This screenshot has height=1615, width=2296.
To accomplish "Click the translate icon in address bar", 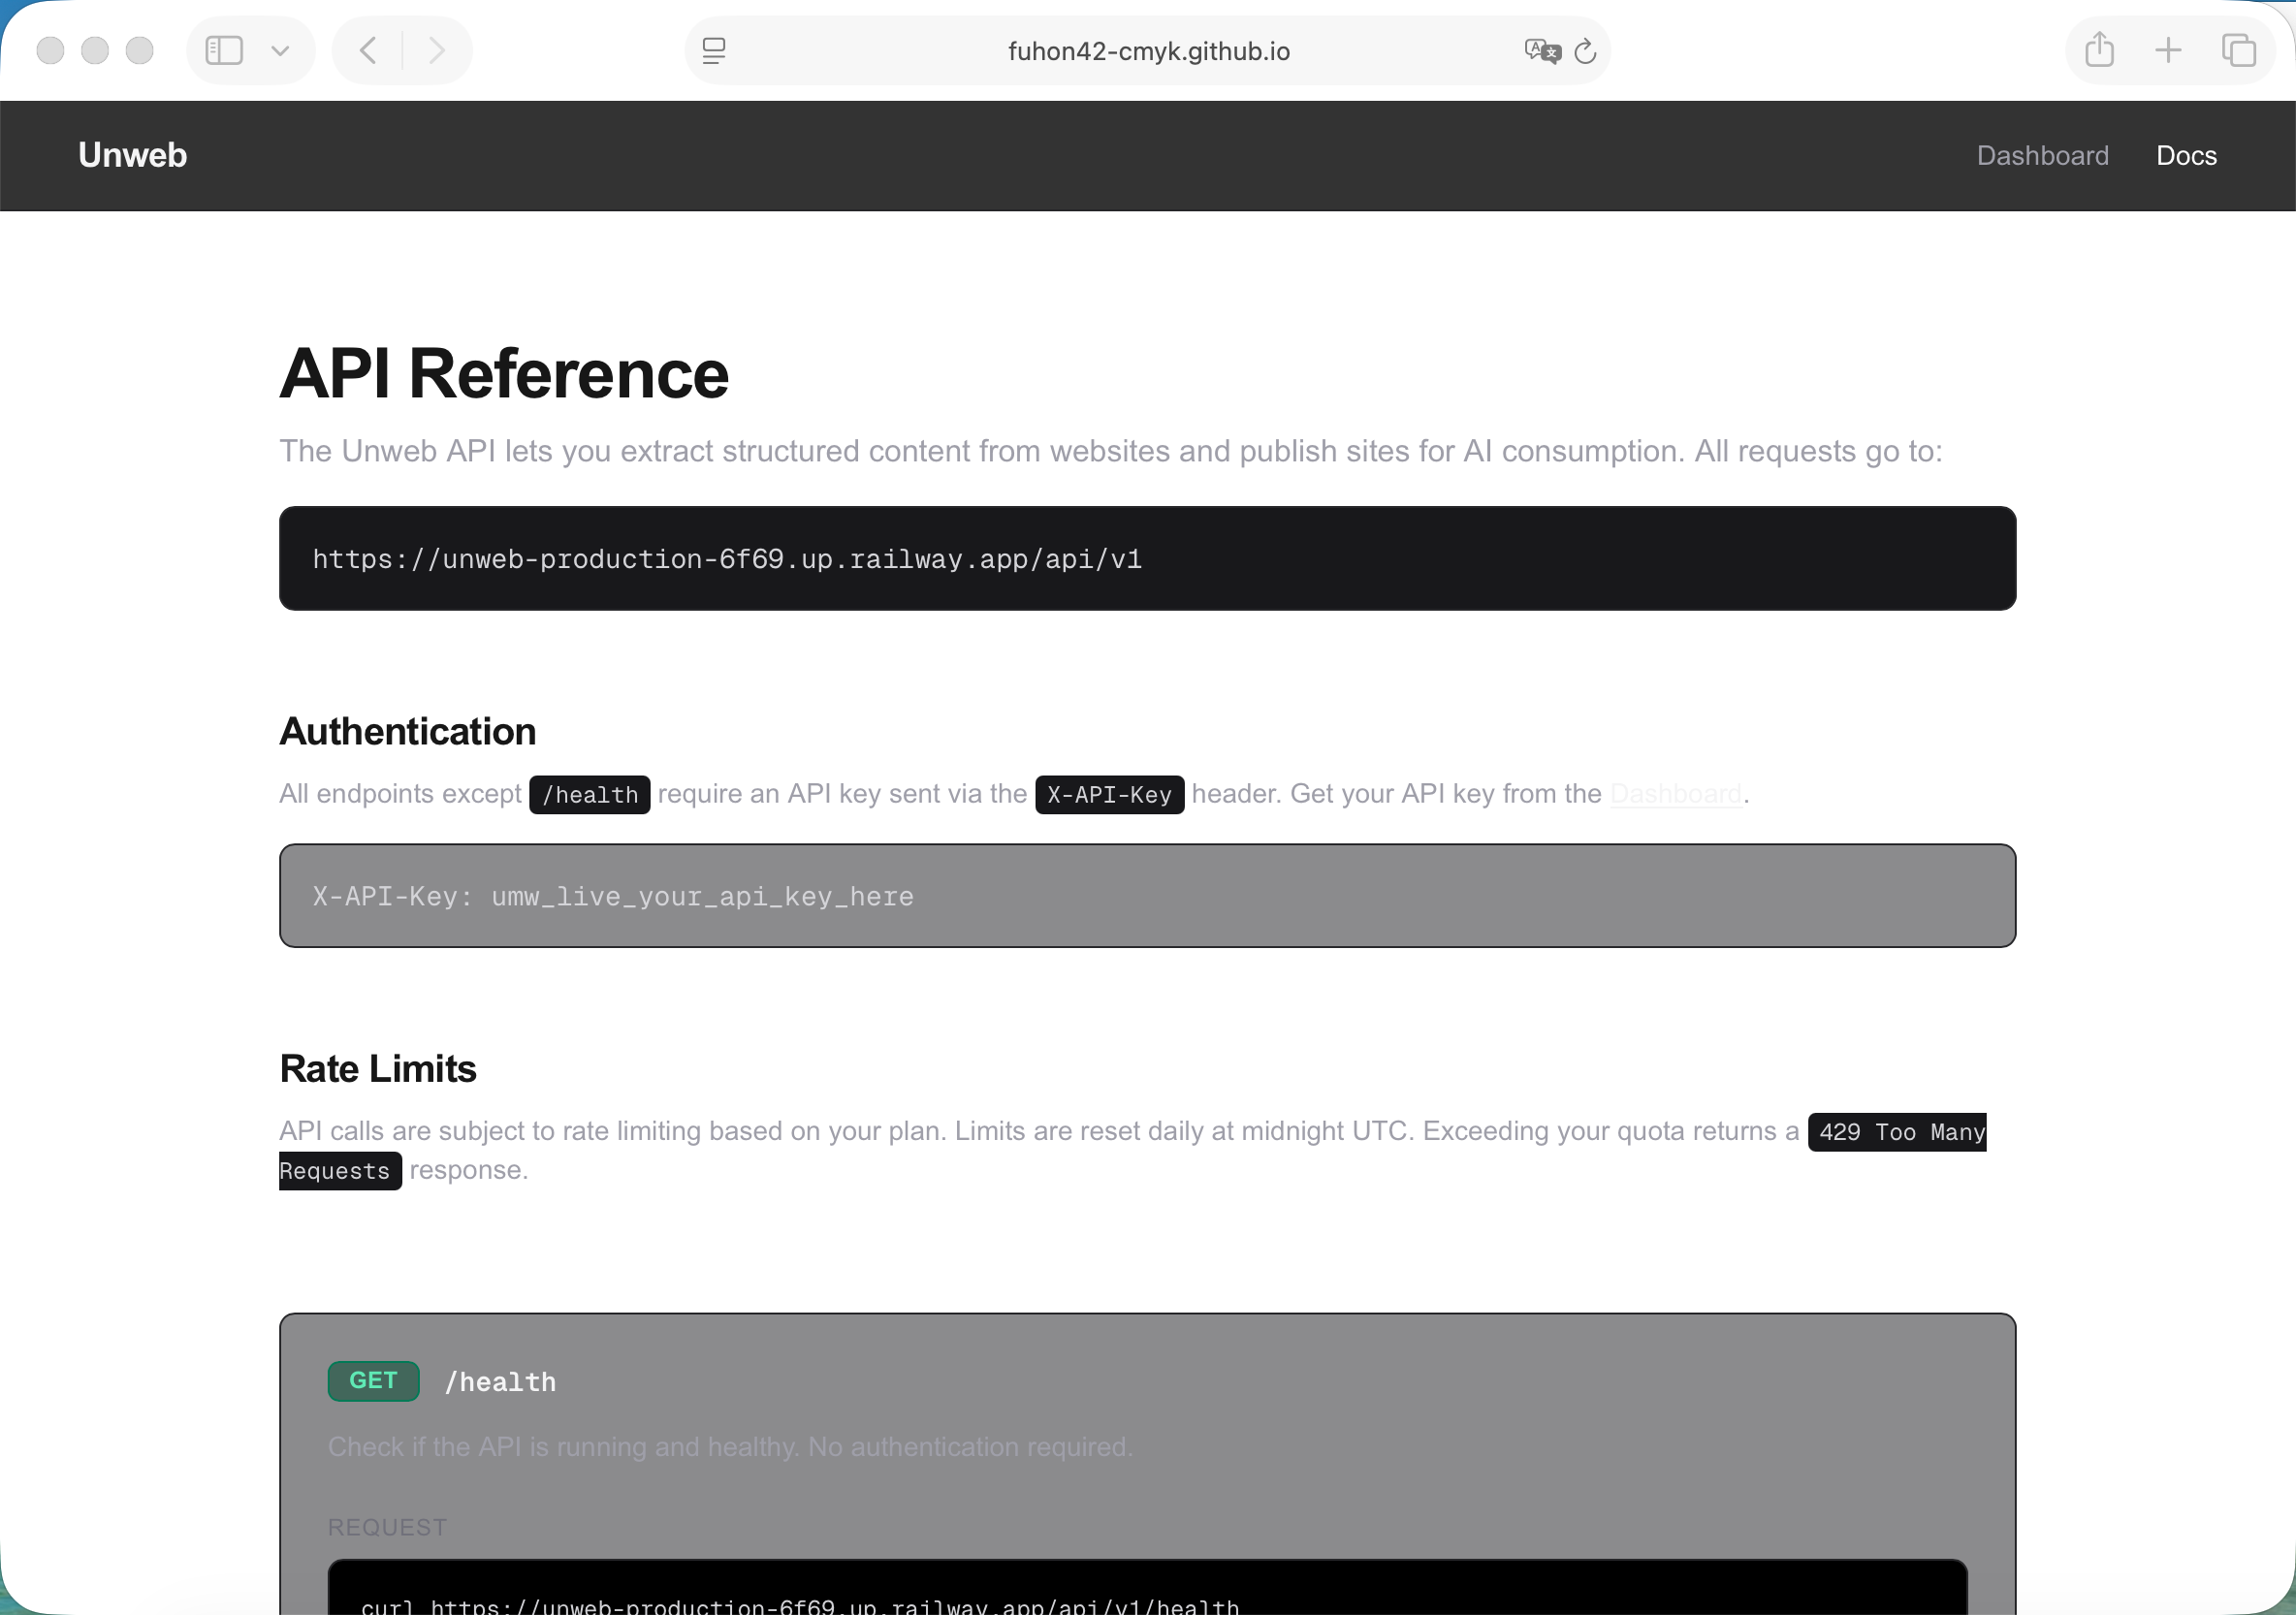I will [1542, 51].
